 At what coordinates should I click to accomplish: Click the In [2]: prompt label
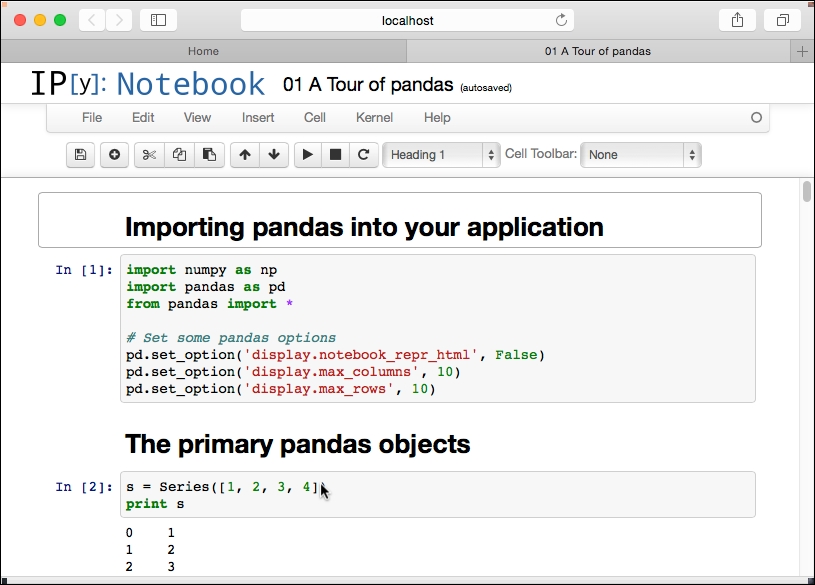coord(84,487)
